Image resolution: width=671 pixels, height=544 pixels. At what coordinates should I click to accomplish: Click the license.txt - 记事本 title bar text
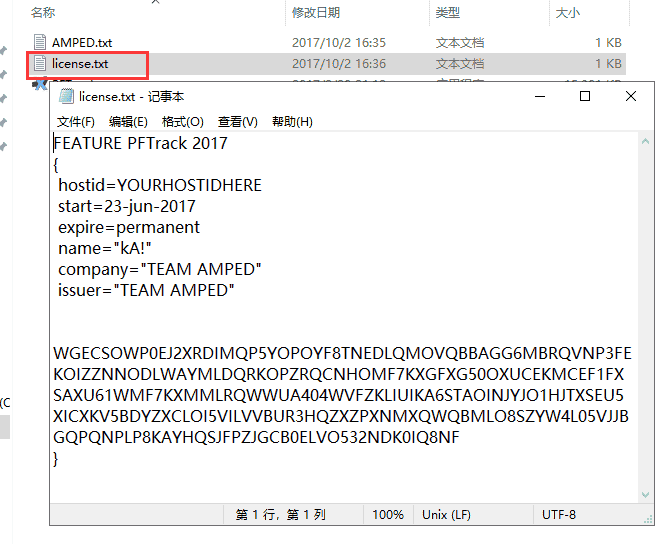tap(131, 97)
